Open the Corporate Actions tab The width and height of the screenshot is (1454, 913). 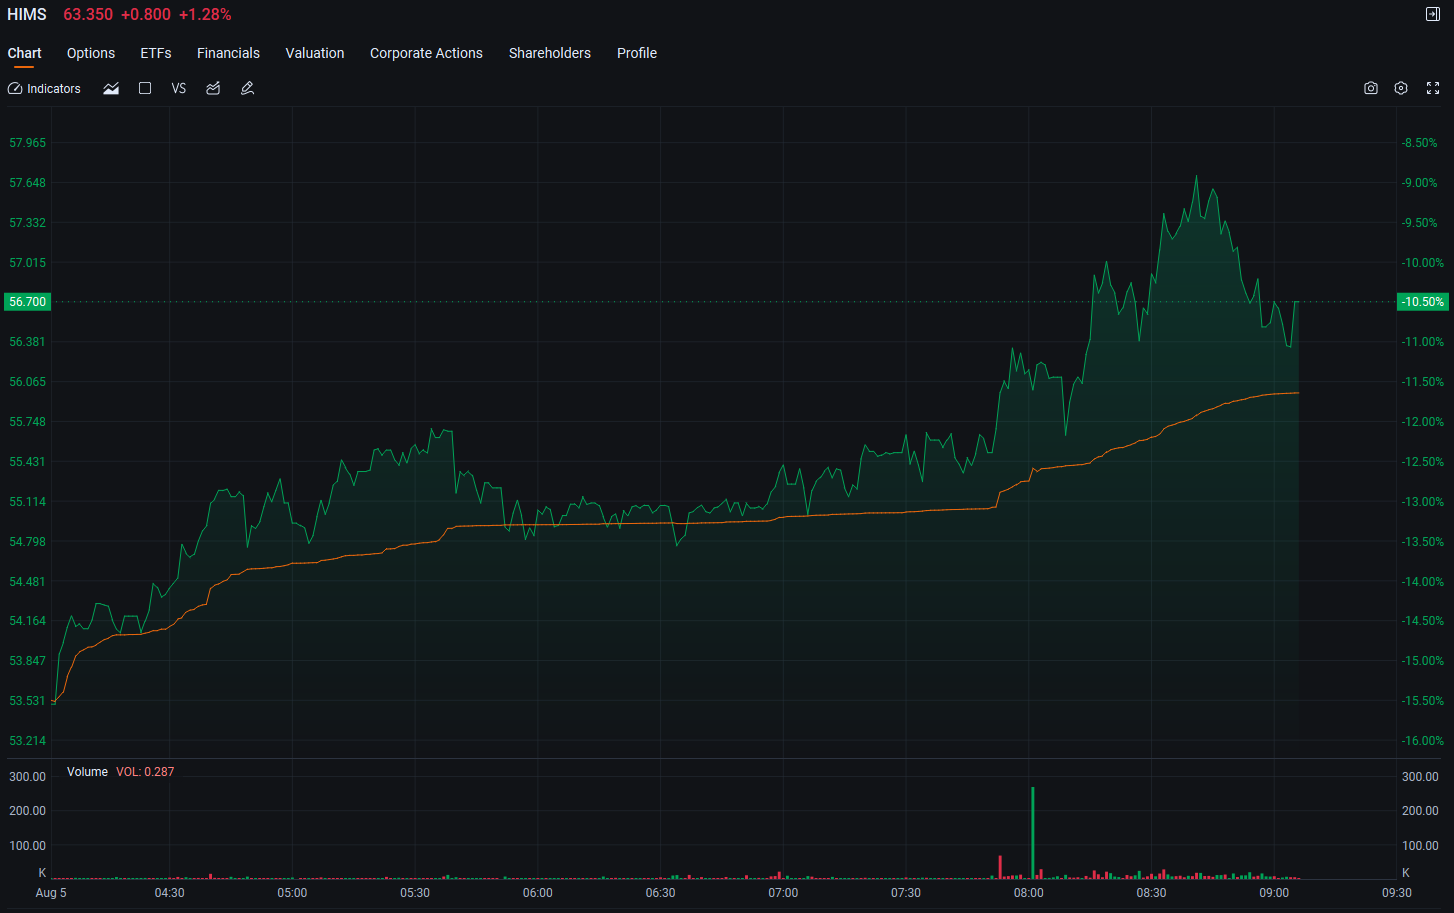[426, 53]
